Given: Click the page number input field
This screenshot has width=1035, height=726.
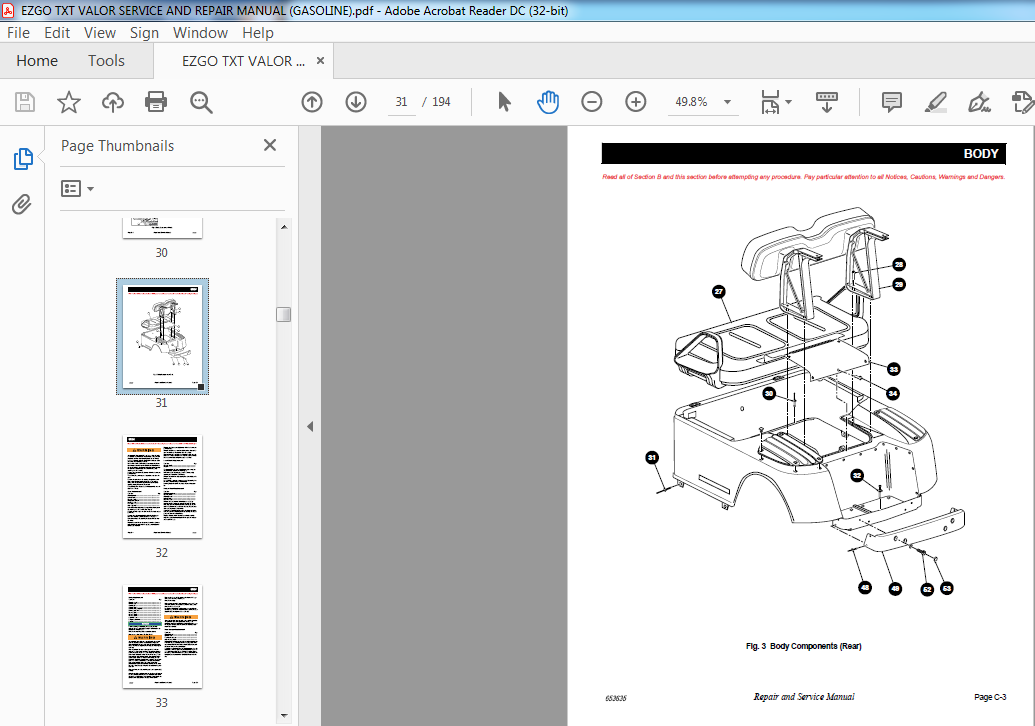Looking at the screenshot, I should [401, 102].
